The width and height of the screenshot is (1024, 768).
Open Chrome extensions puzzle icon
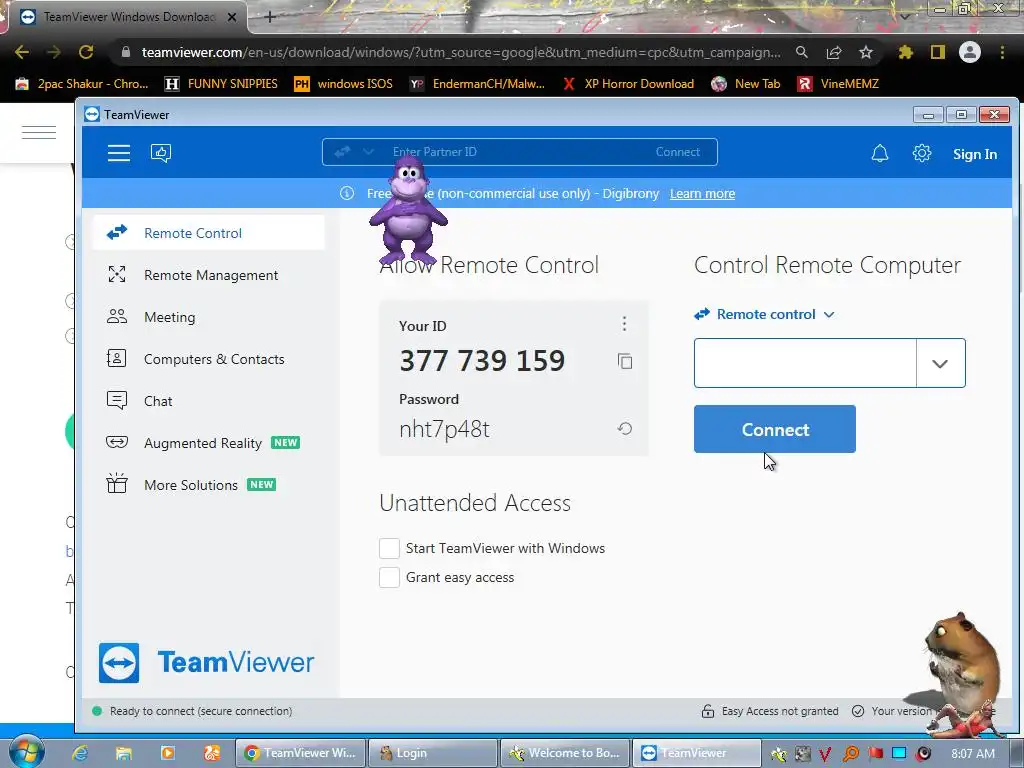point(905,52)
